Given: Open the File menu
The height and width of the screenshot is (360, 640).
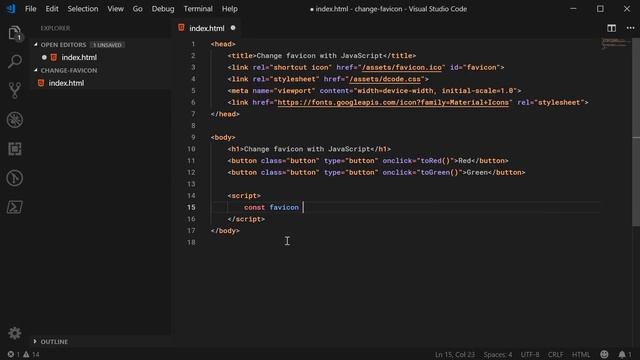Looking at the screenshot, I should [x=31, y=9].
